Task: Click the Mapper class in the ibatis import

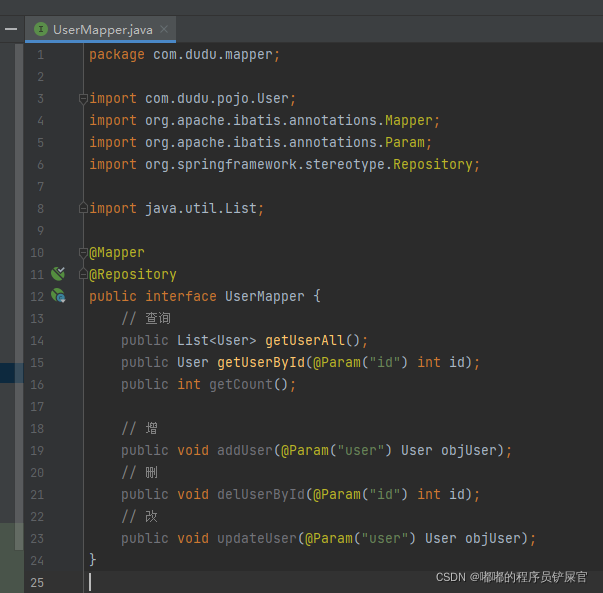Action: (x=409, y=121)
